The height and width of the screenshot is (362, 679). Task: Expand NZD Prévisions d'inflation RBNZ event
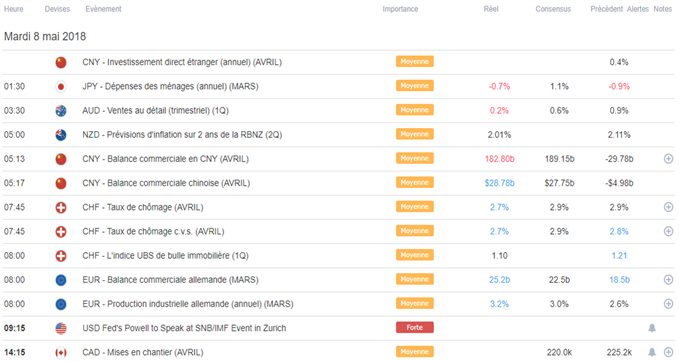(182, 135)
